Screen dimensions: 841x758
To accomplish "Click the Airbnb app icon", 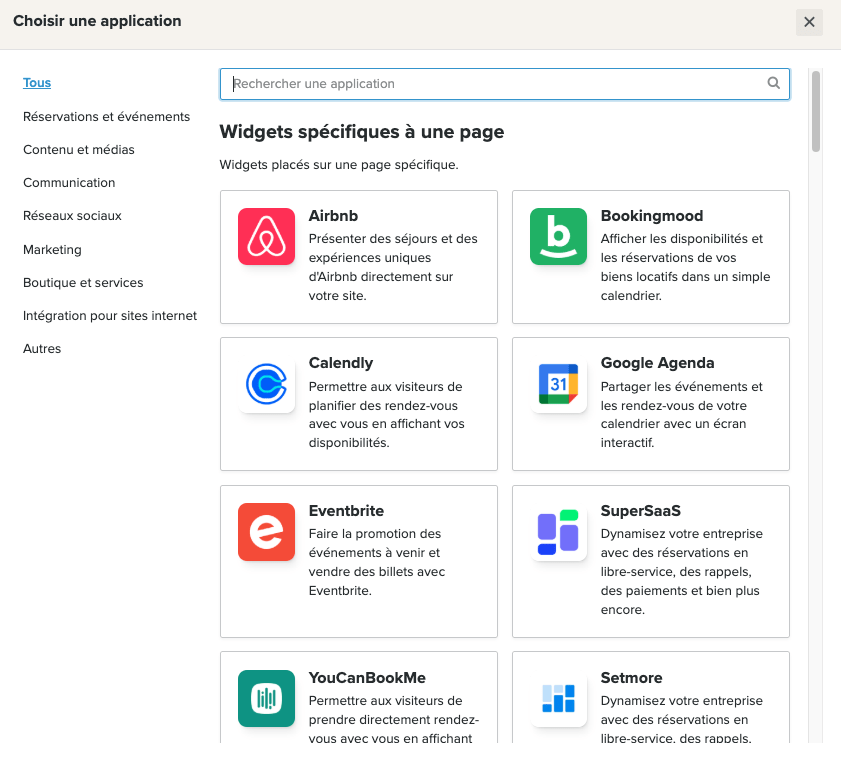I will click(267, 237).
